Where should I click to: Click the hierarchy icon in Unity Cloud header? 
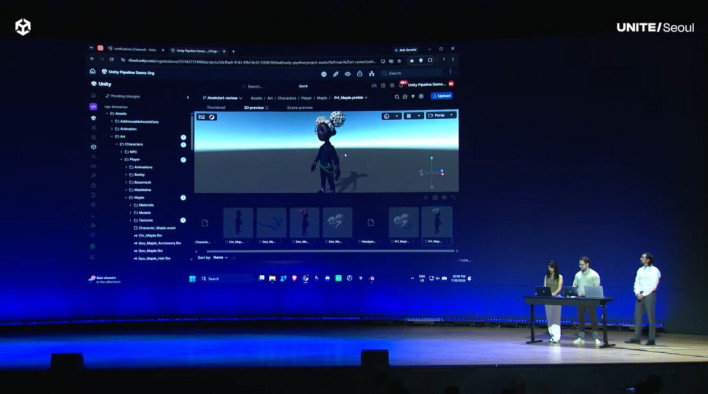372,73
